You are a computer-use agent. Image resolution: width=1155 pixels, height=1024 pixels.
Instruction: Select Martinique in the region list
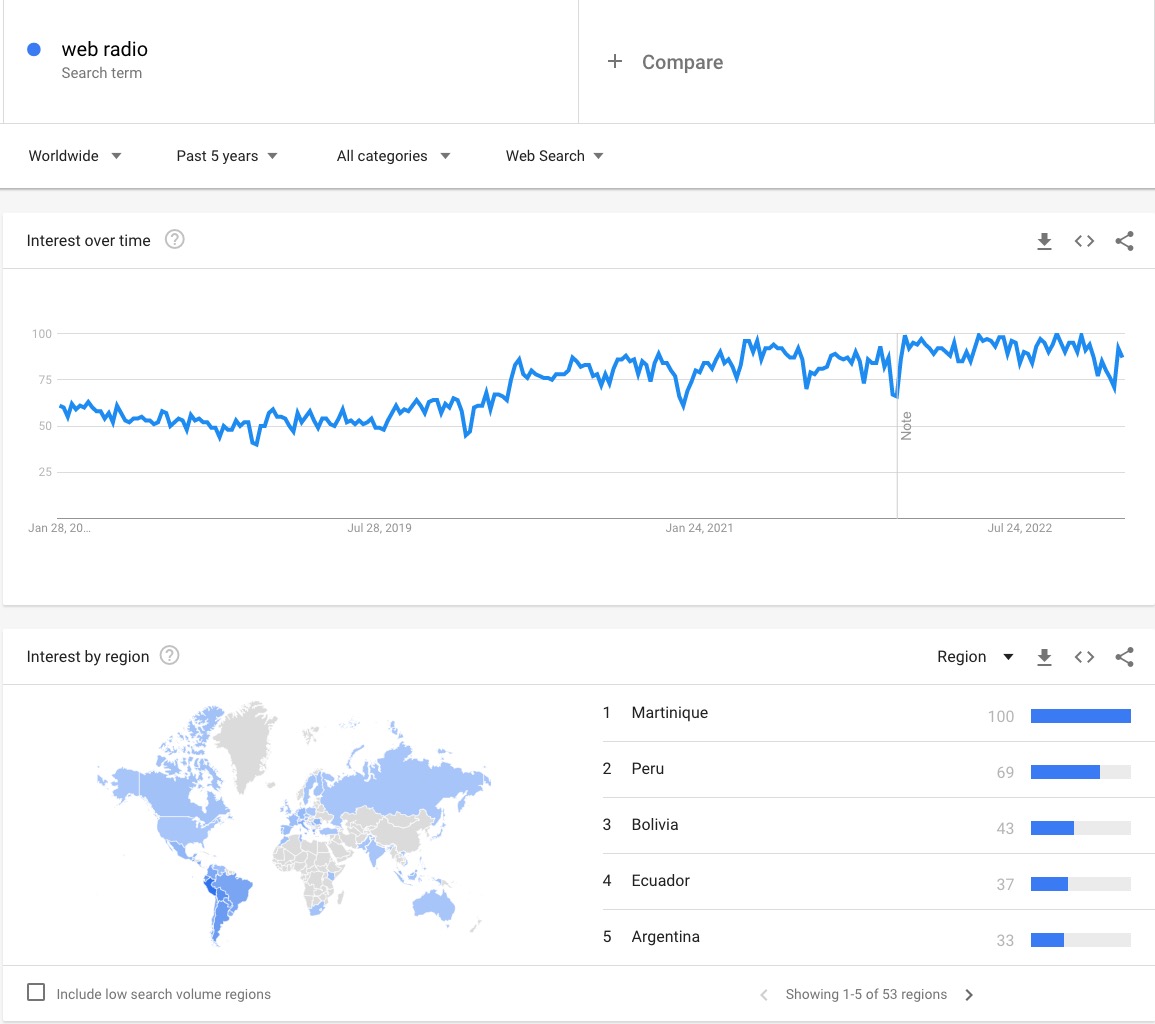click(669, 713)
